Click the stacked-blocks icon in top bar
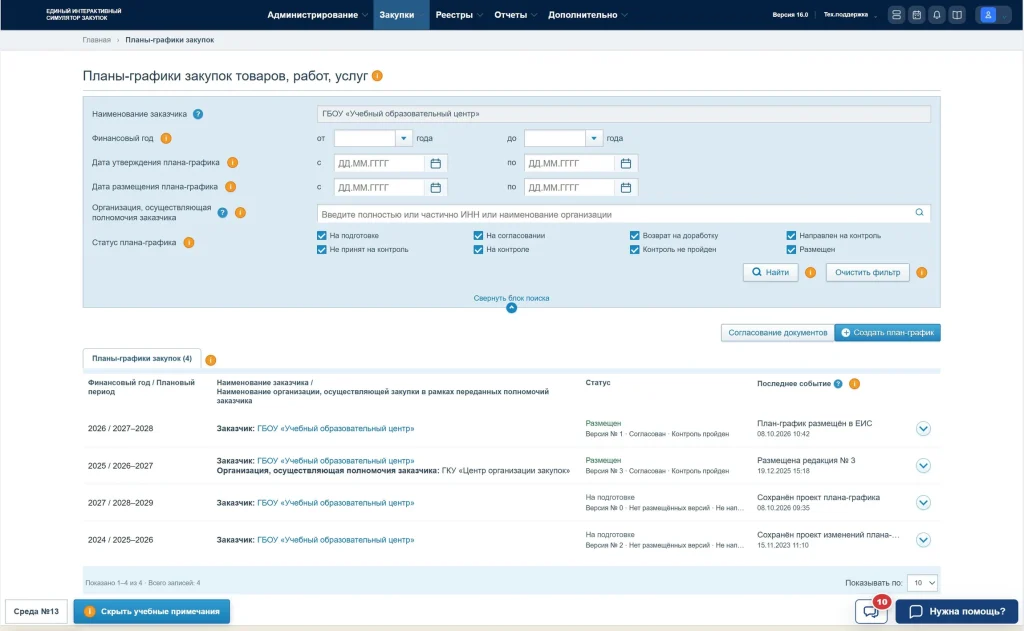The height and width of the screenshot is (631, 1024). tap(897, 15)
